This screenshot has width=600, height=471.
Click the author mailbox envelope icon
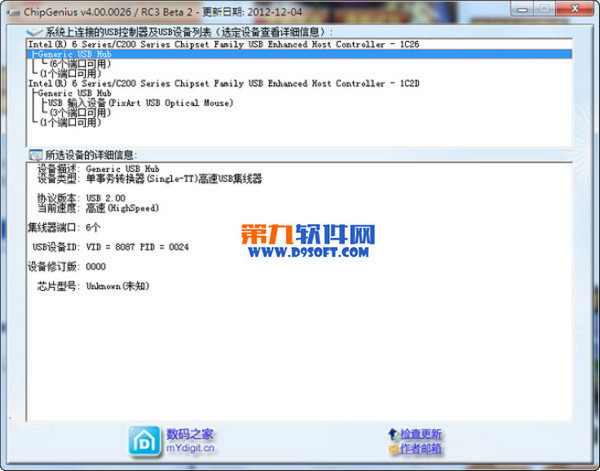[x=394, y=449]
